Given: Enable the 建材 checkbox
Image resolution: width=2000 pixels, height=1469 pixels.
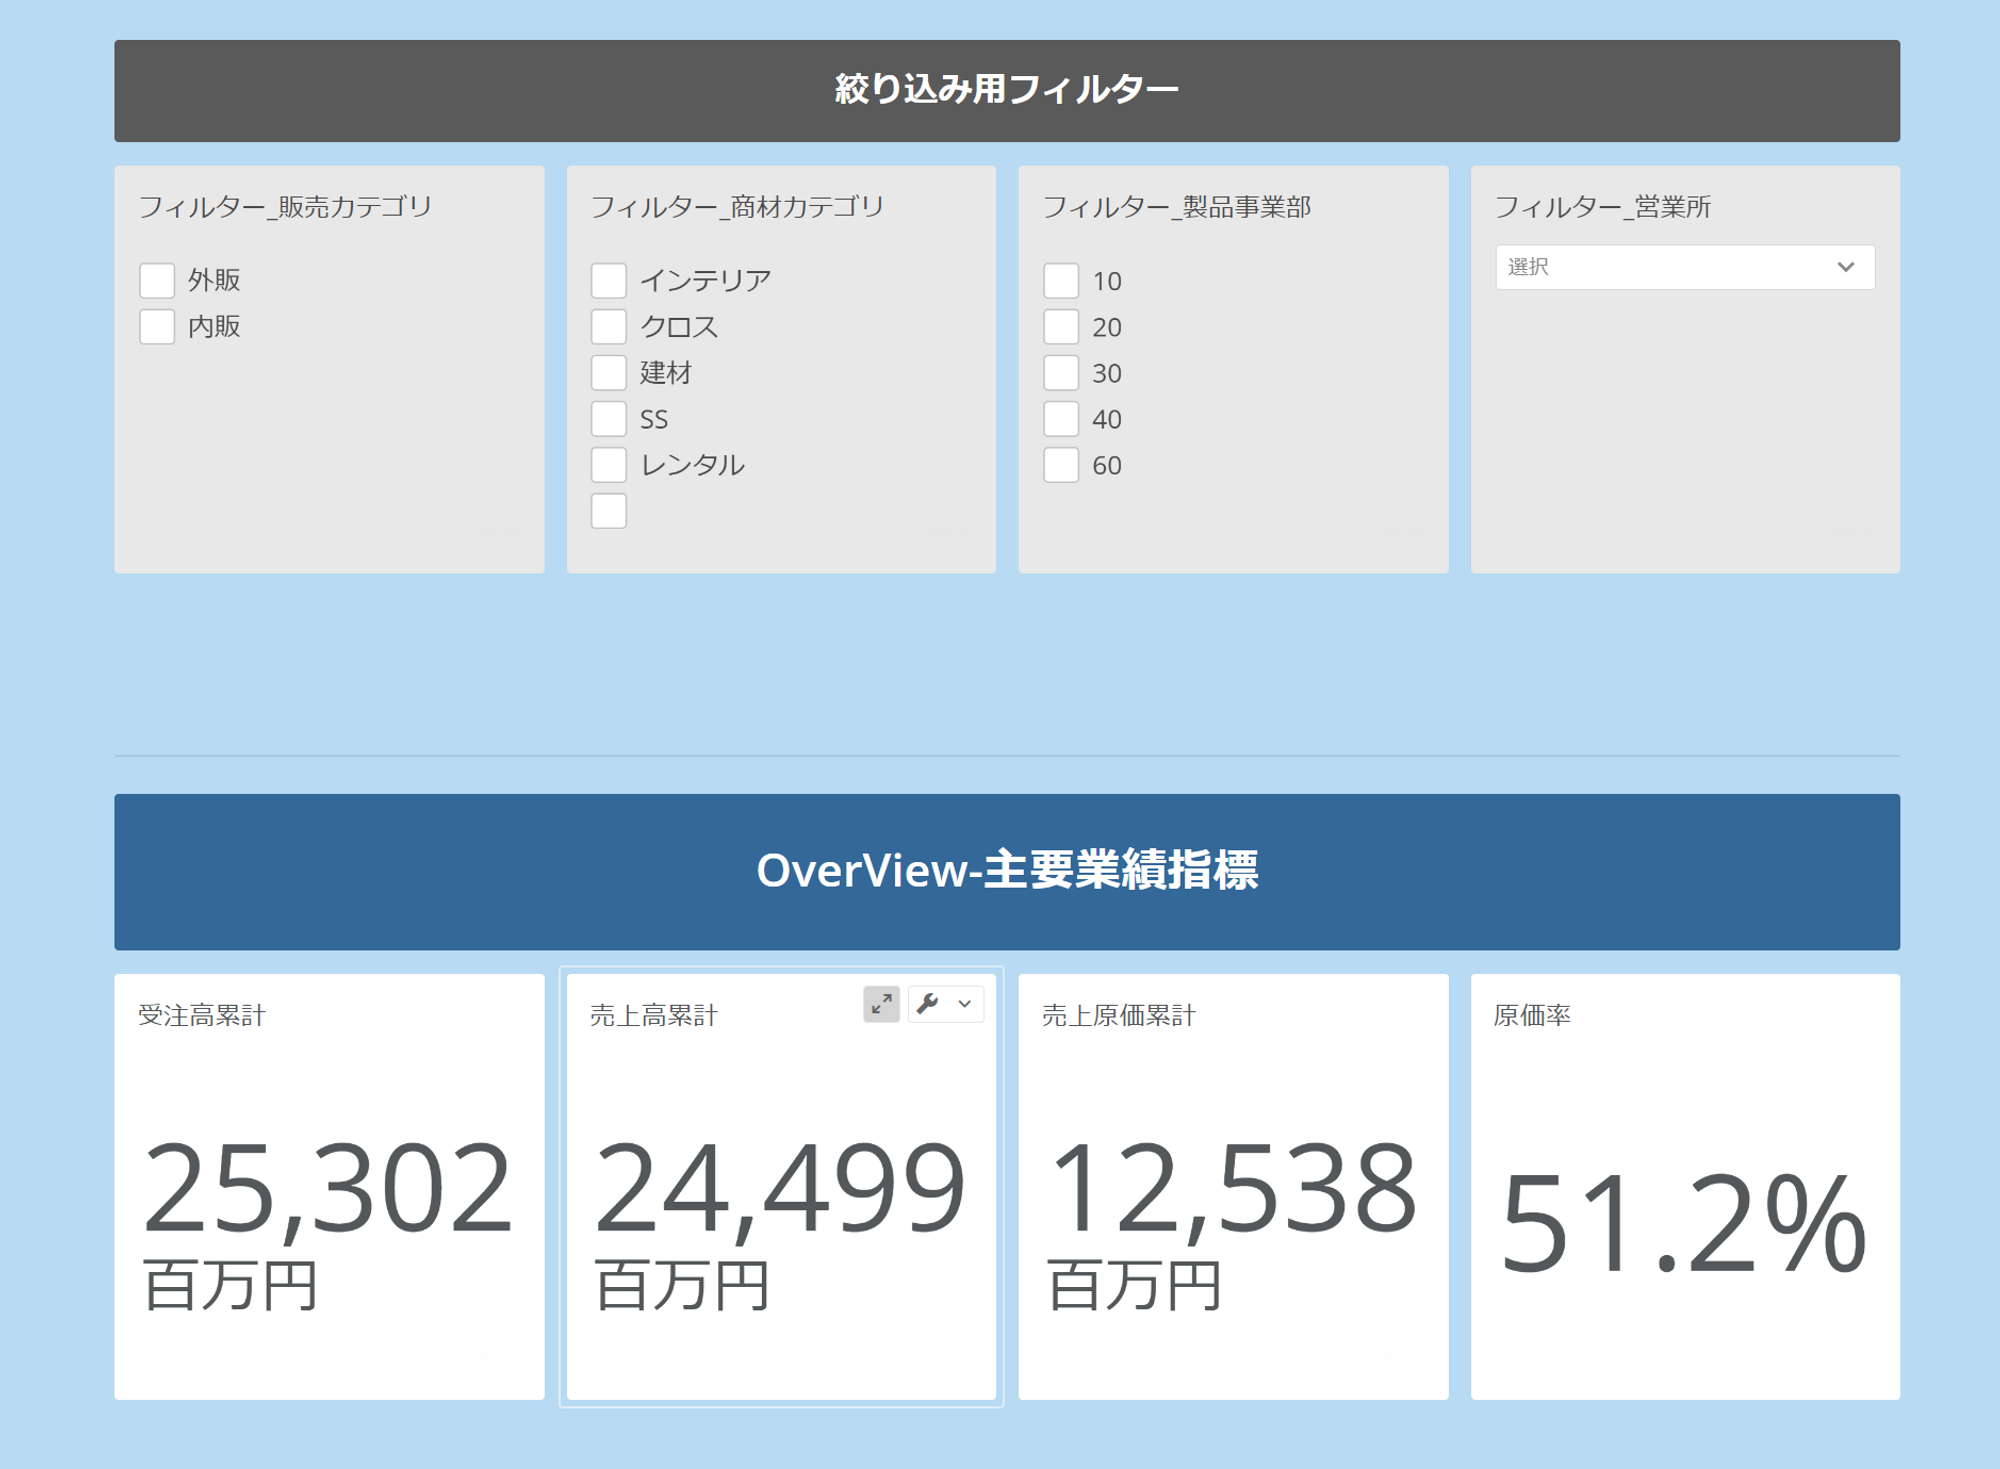Looking at the screenshot, I should pyautogui.click(x=609, y=372).
